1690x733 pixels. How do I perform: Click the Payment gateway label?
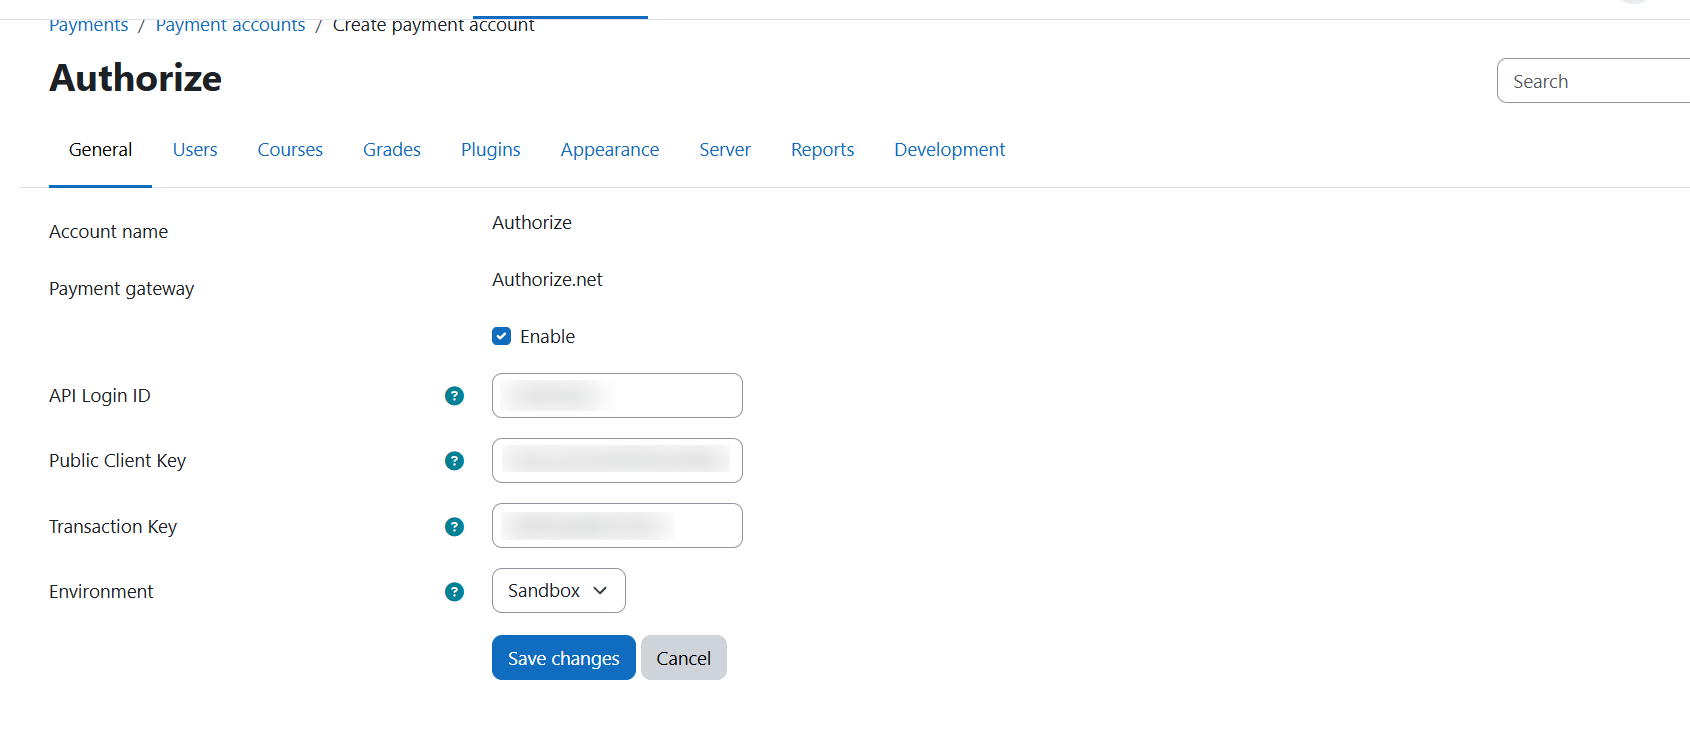(x=122, y=289)
